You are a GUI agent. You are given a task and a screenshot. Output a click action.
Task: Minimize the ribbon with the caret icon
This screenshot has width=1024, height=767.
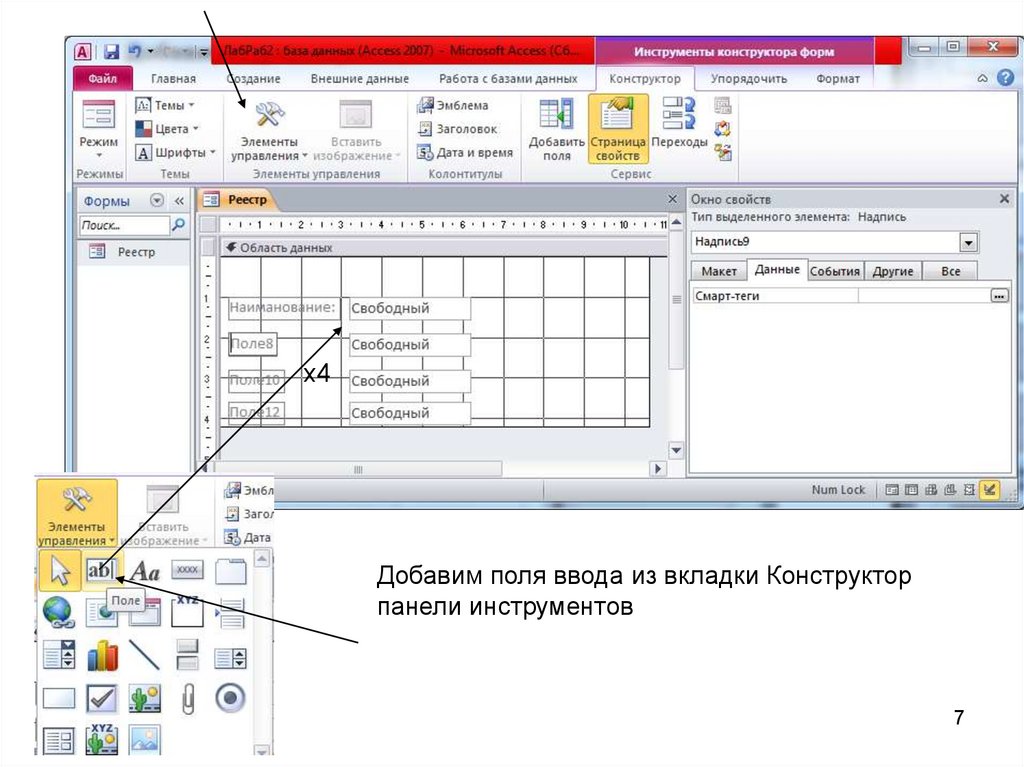982,78
